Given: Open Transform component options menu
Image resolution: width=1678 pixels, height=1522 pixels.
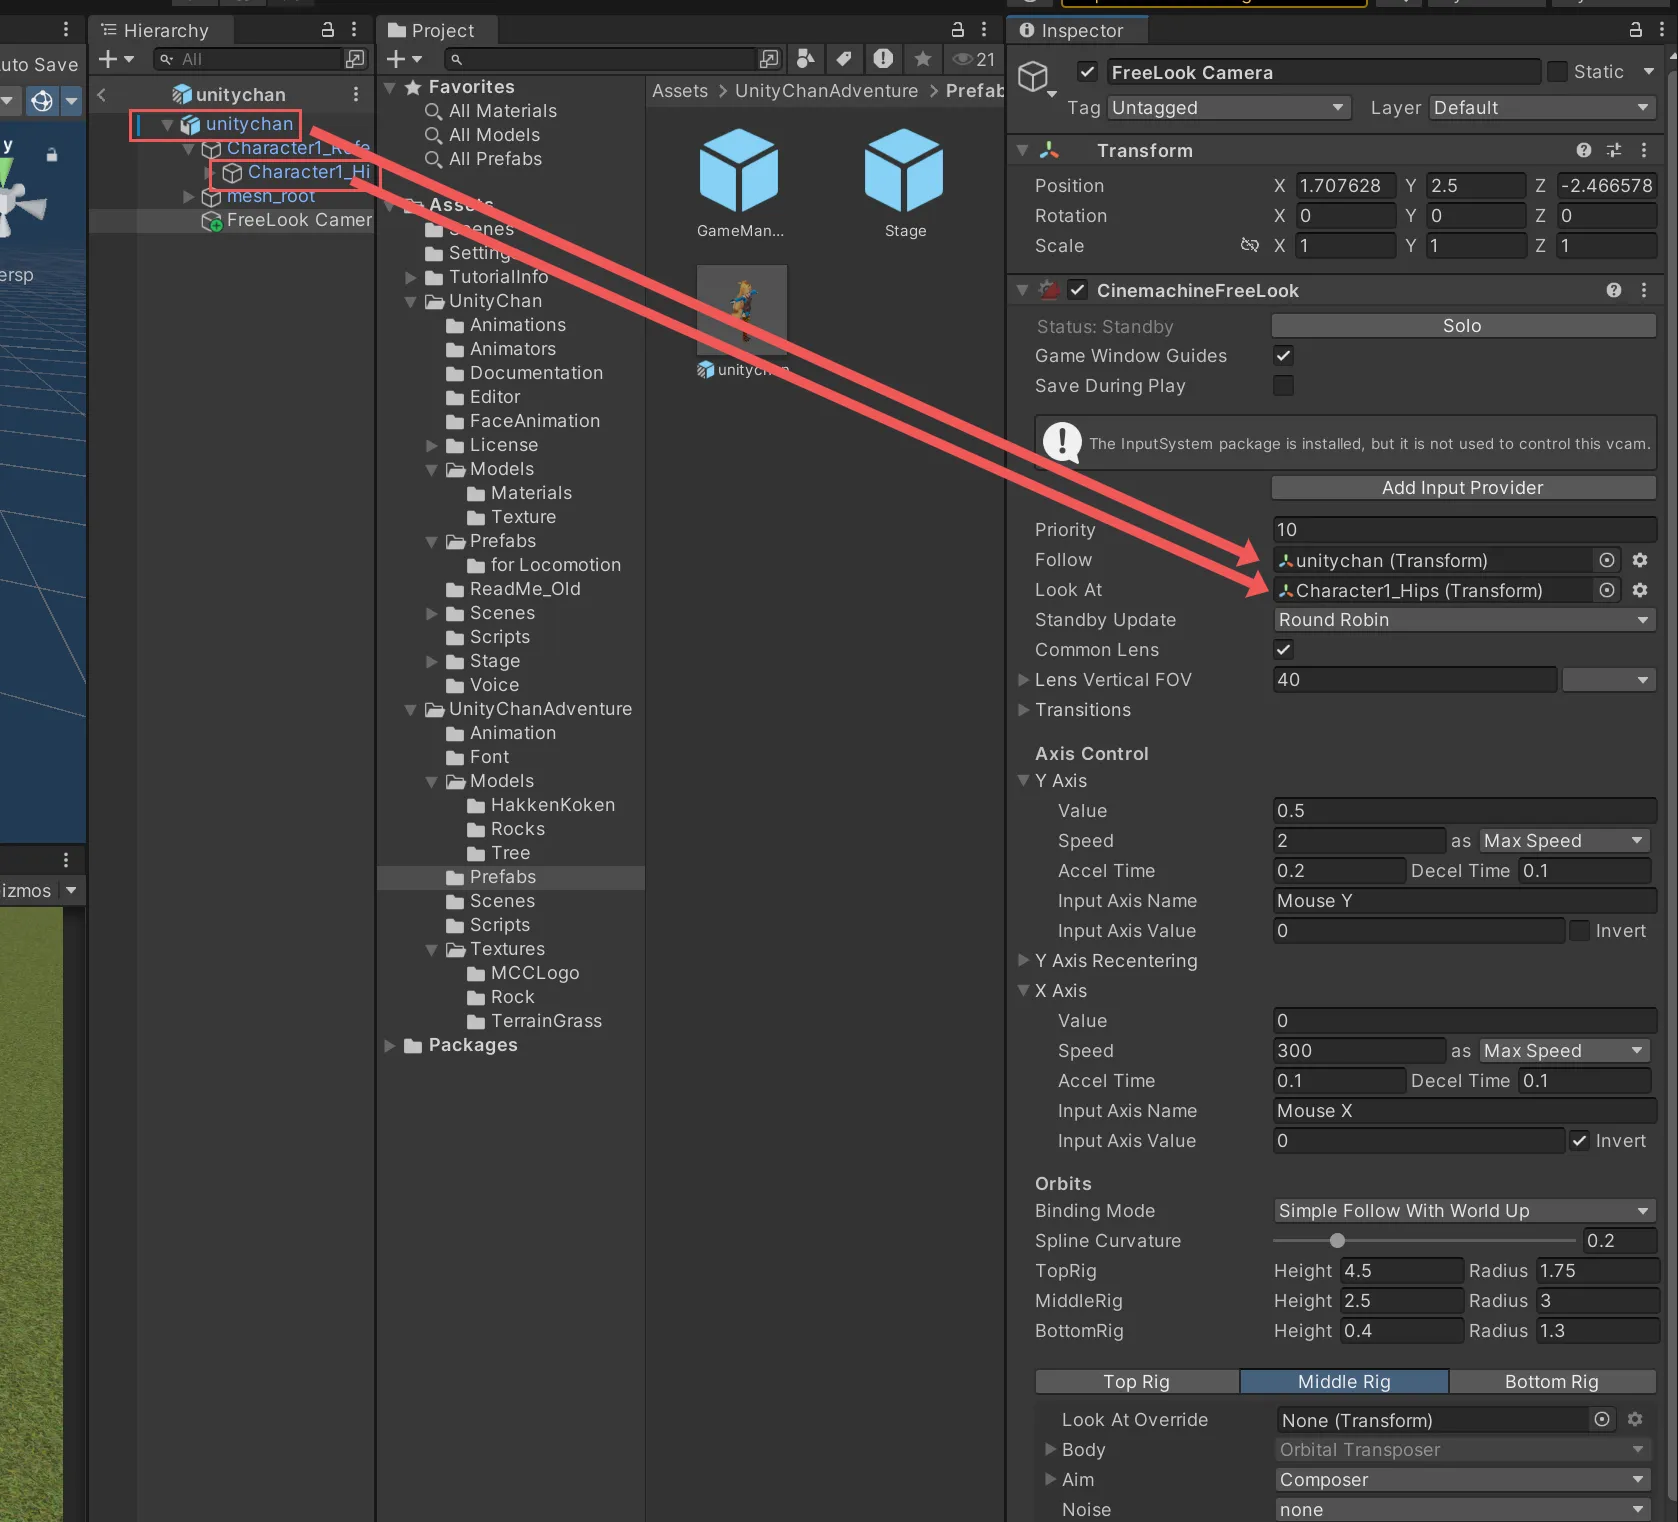Looking at the screenshot, I should click(x=1644, y=150).
